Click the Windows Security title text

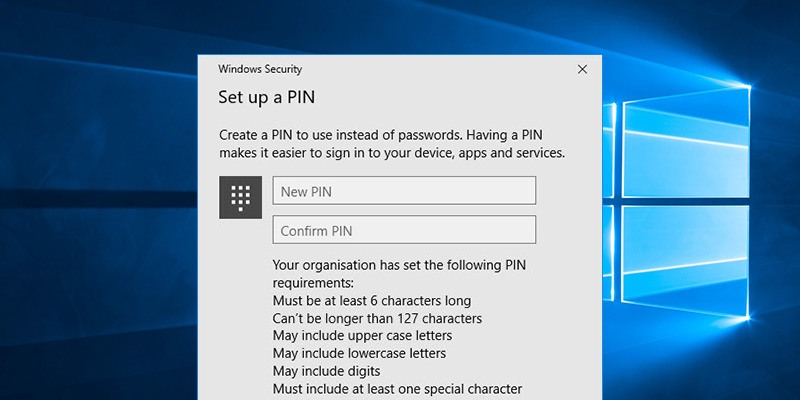(260, 70)
